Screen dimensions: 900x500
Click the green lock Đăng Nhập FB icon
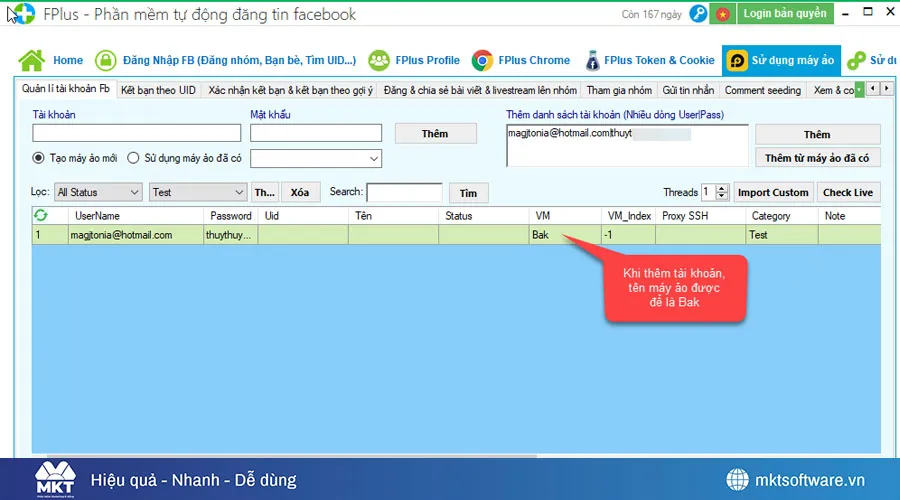(106, 60)
